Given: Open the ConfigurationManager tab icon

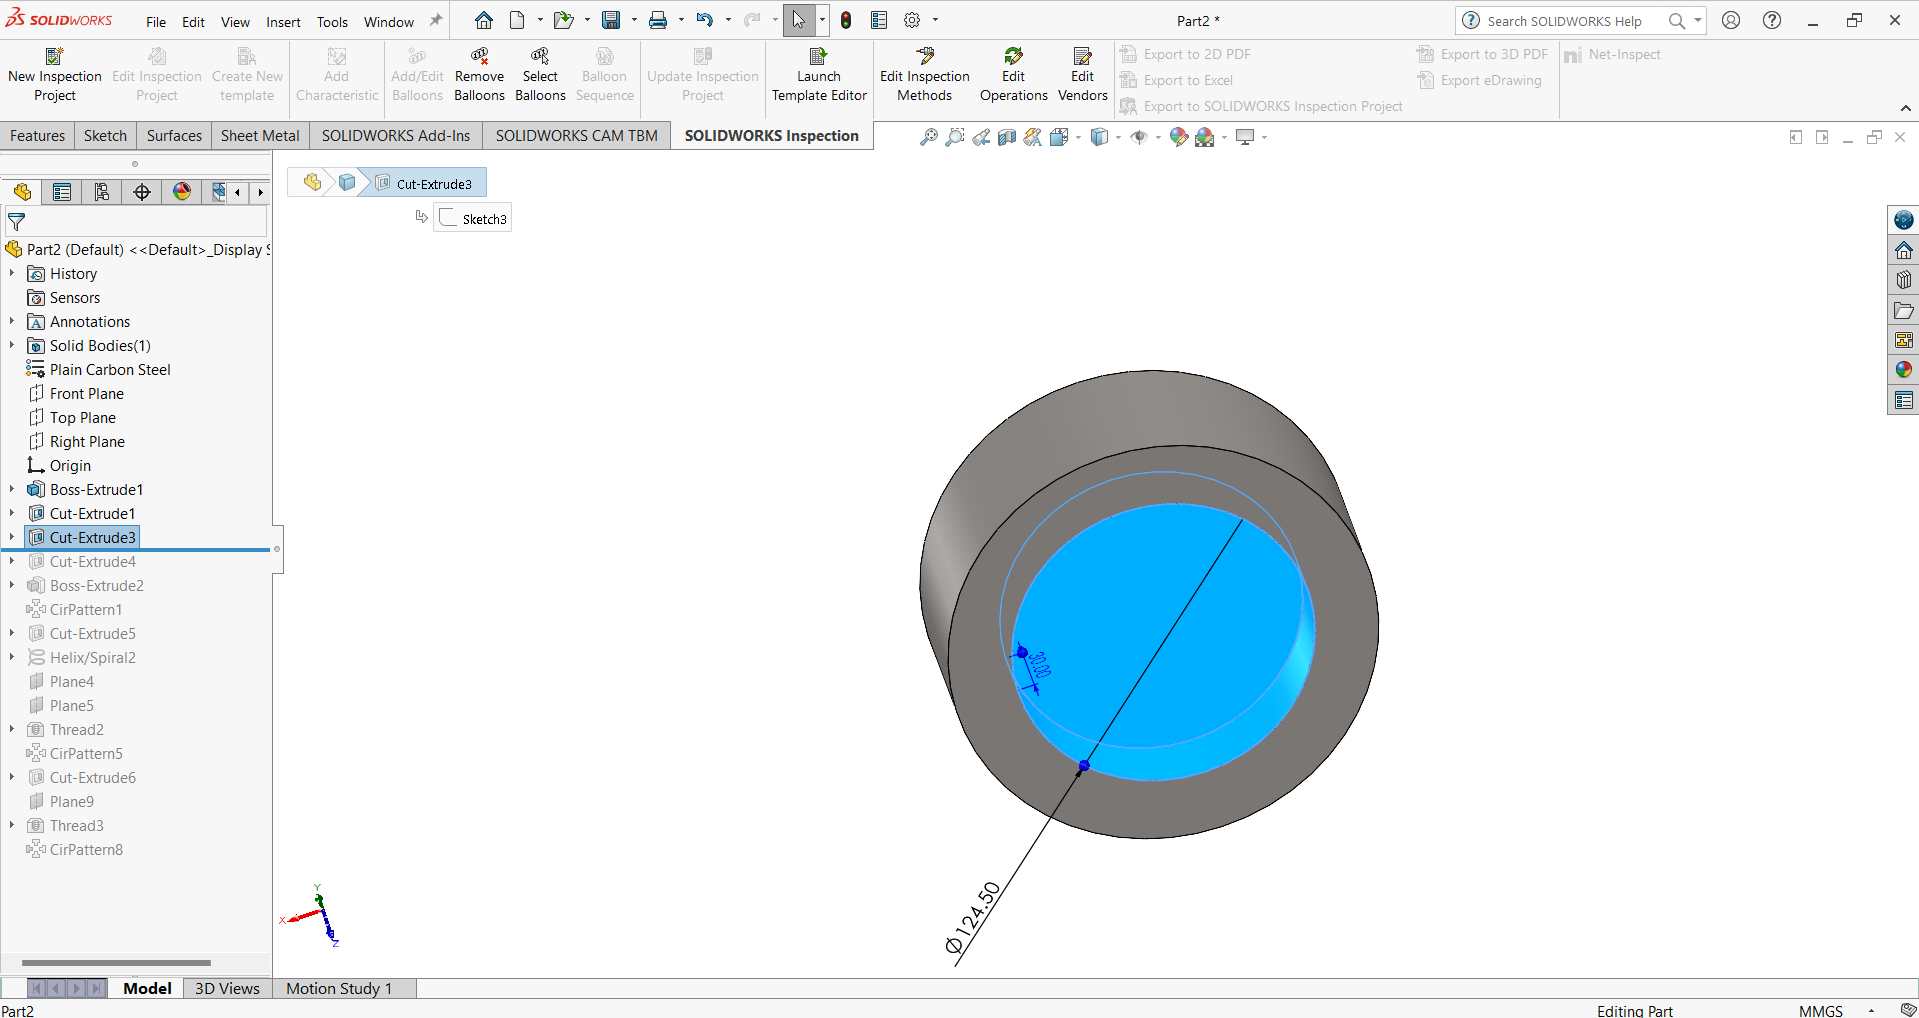Looking at the screenshot, I should [x=102, y=192].
